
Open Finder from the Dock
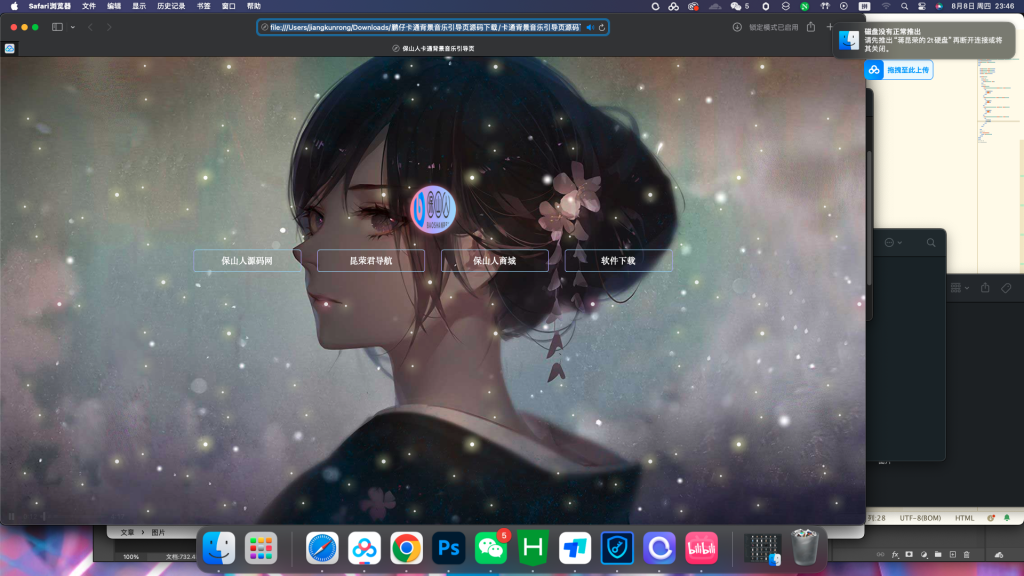(x=219, y=547)
